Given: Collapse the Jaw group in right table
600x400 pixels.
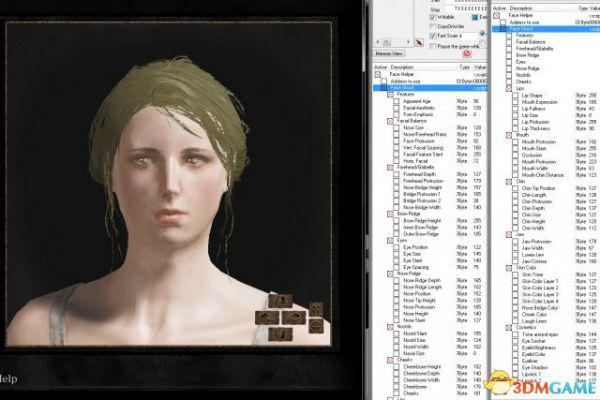Looking at the screenshot, I should tap(509, 234).
